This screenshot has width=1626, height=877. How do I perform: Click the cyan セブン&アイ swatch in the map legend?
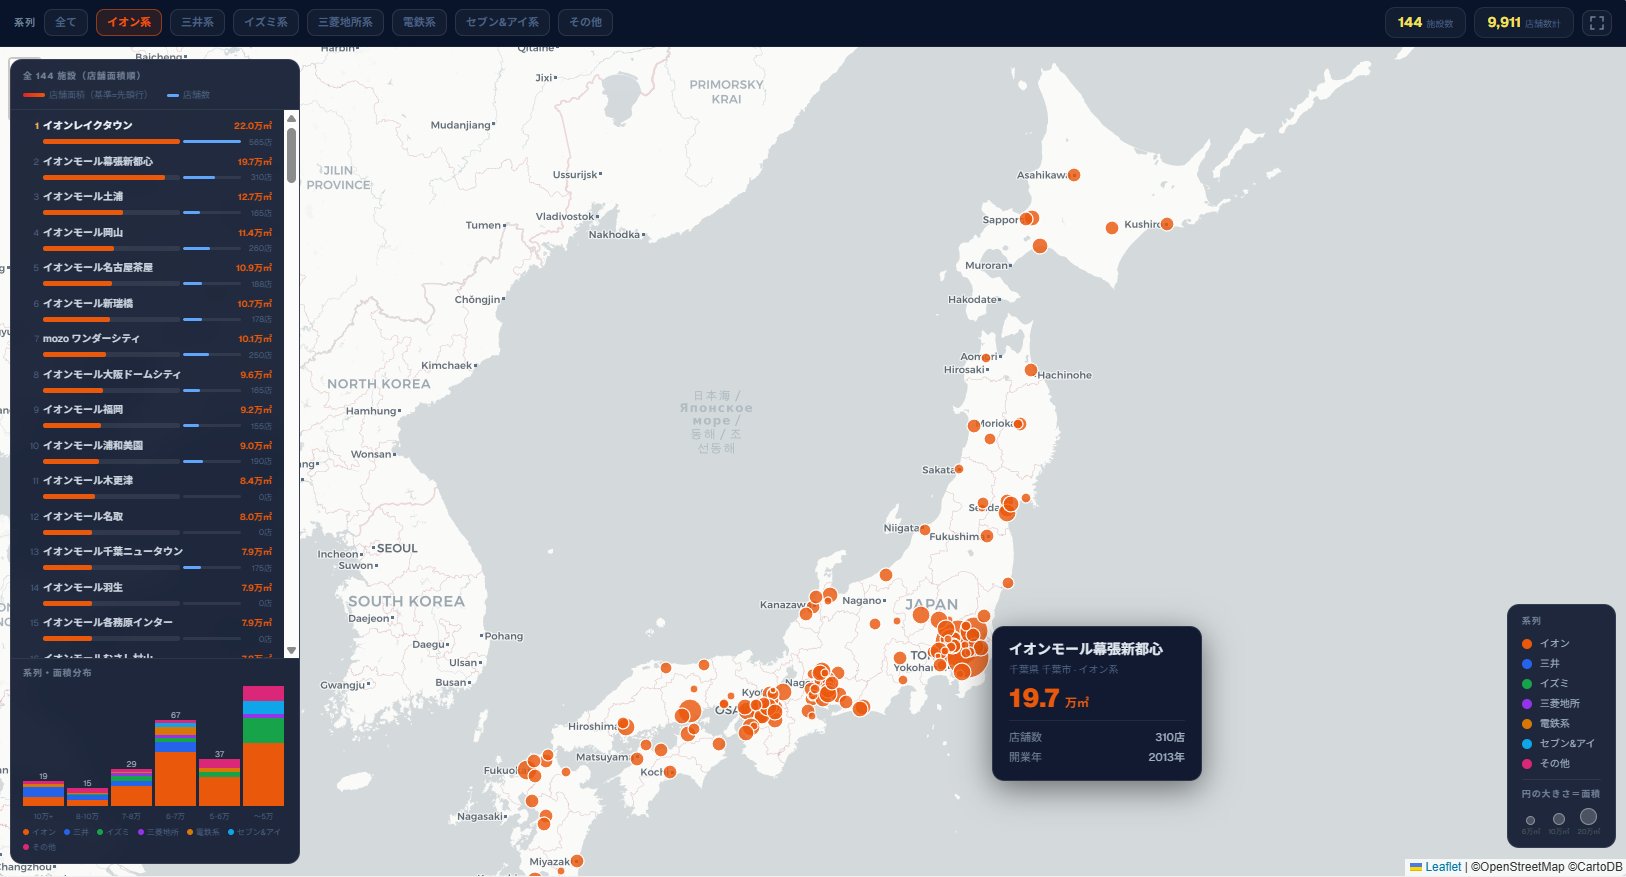tap(1527, 744)
